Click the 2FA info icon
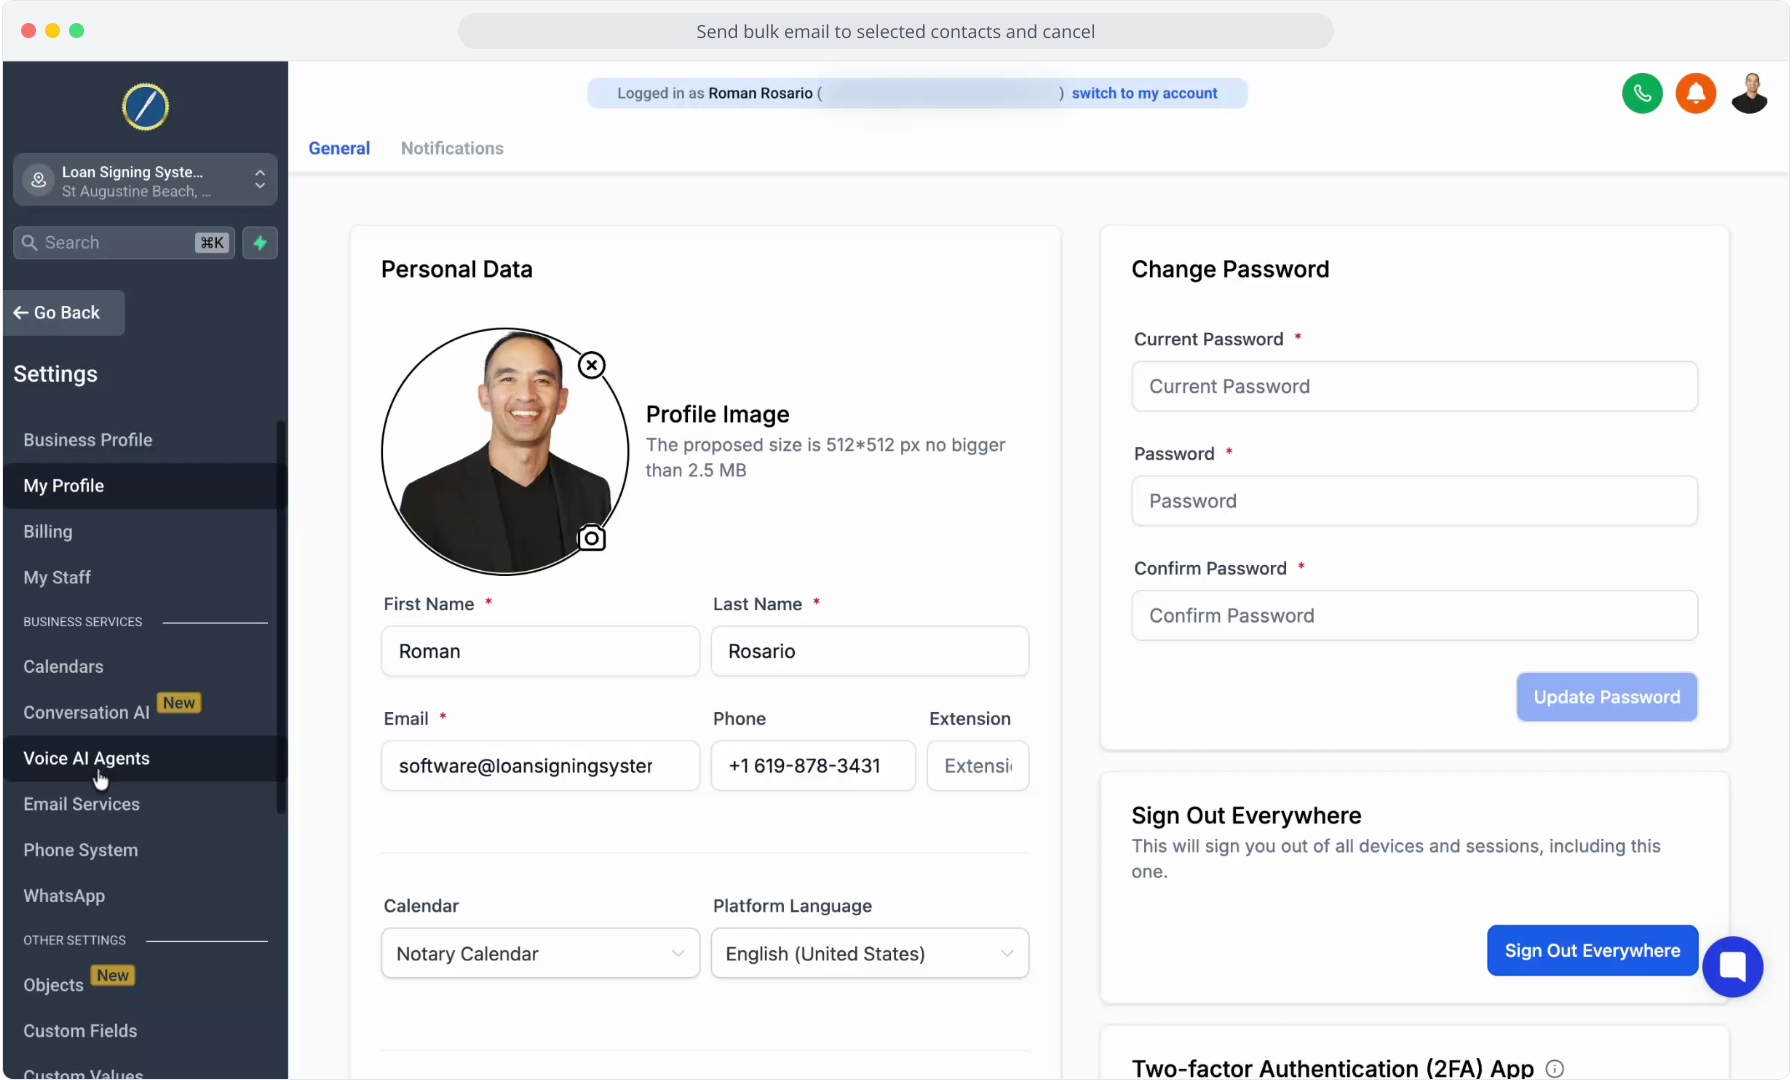1792x1080 pixels. (x=1555, y=1068)
